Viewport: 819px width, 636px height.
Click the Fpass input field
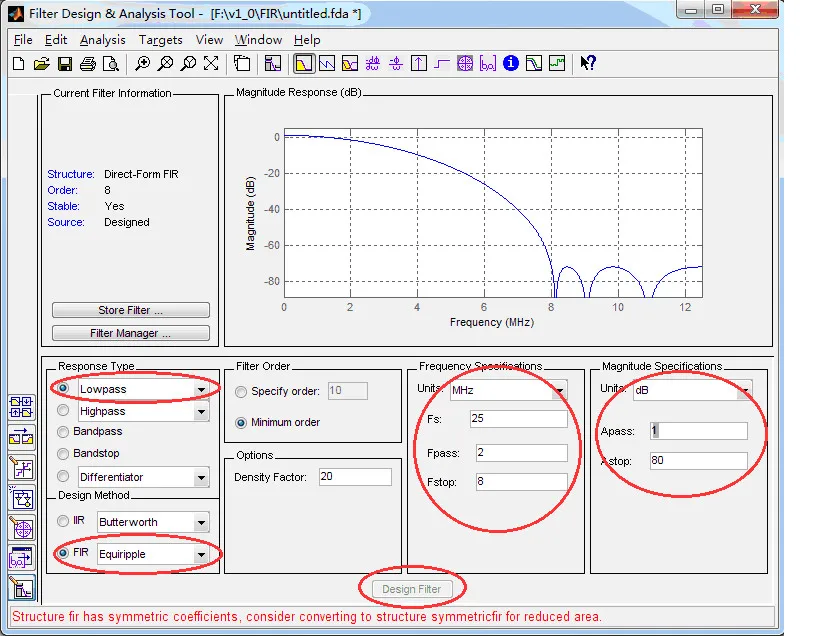[x=521, y=453]
